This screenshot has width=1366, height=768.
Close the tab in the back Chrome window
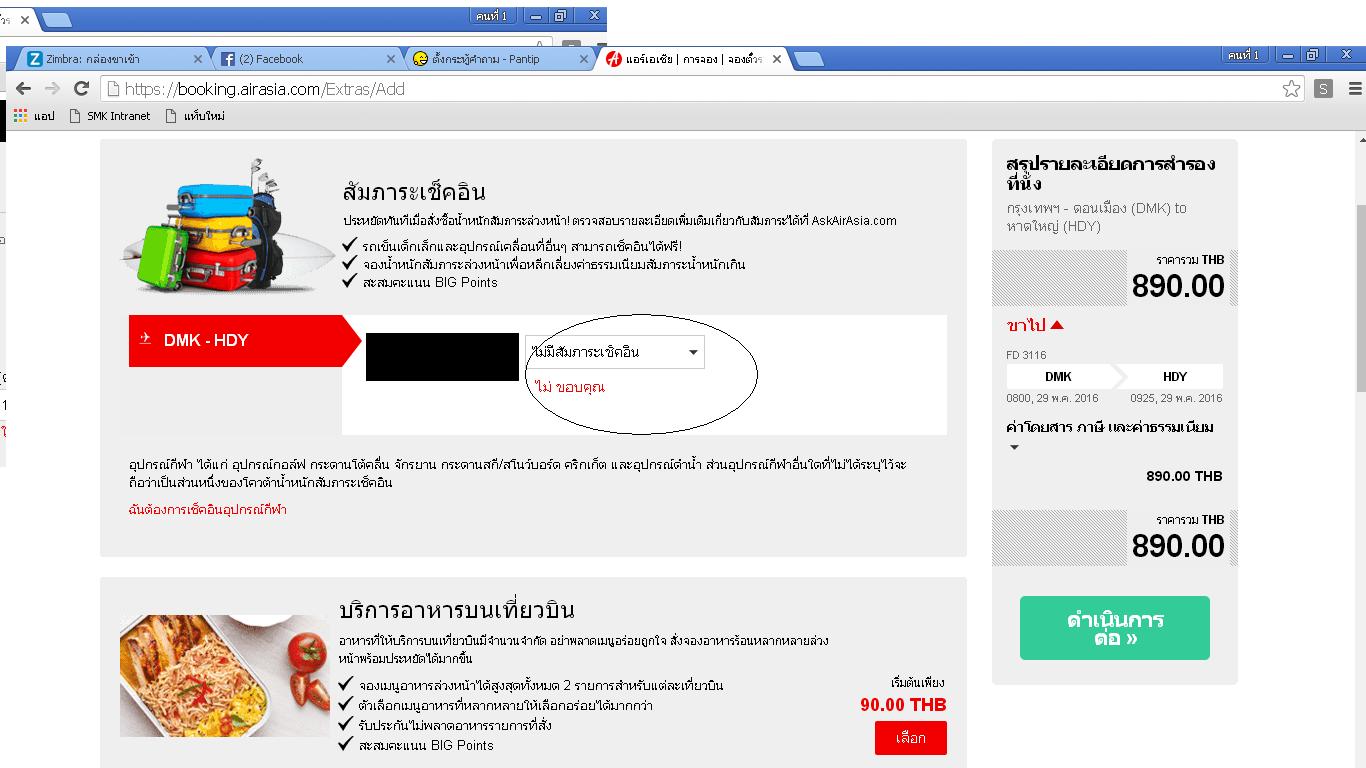[25, 19]
